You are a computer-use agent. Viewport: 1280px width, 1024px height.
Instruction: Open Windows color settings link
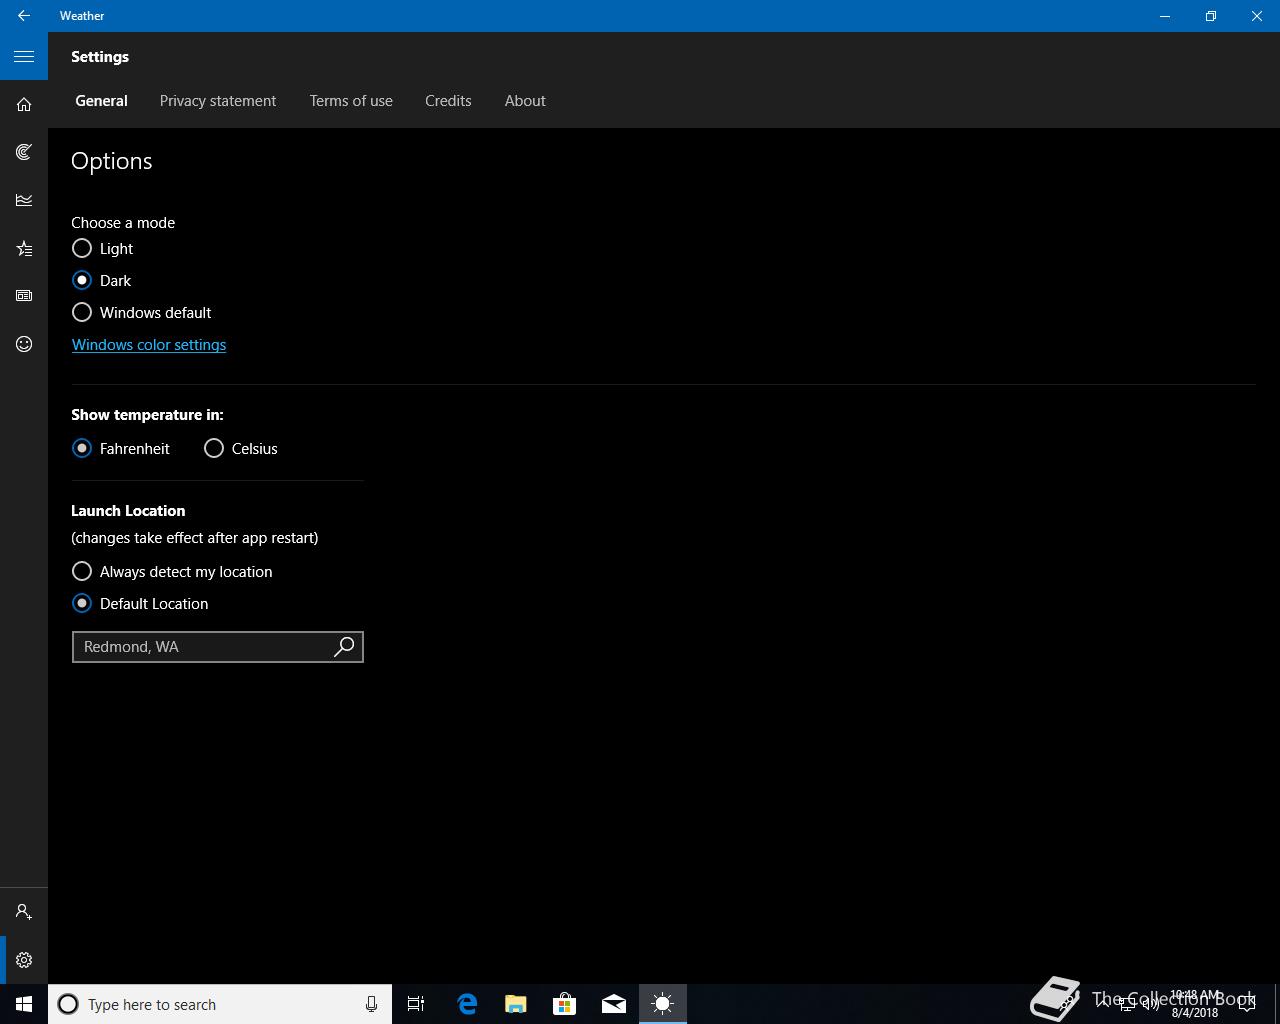pyautogui.click(x=149, y=344)
